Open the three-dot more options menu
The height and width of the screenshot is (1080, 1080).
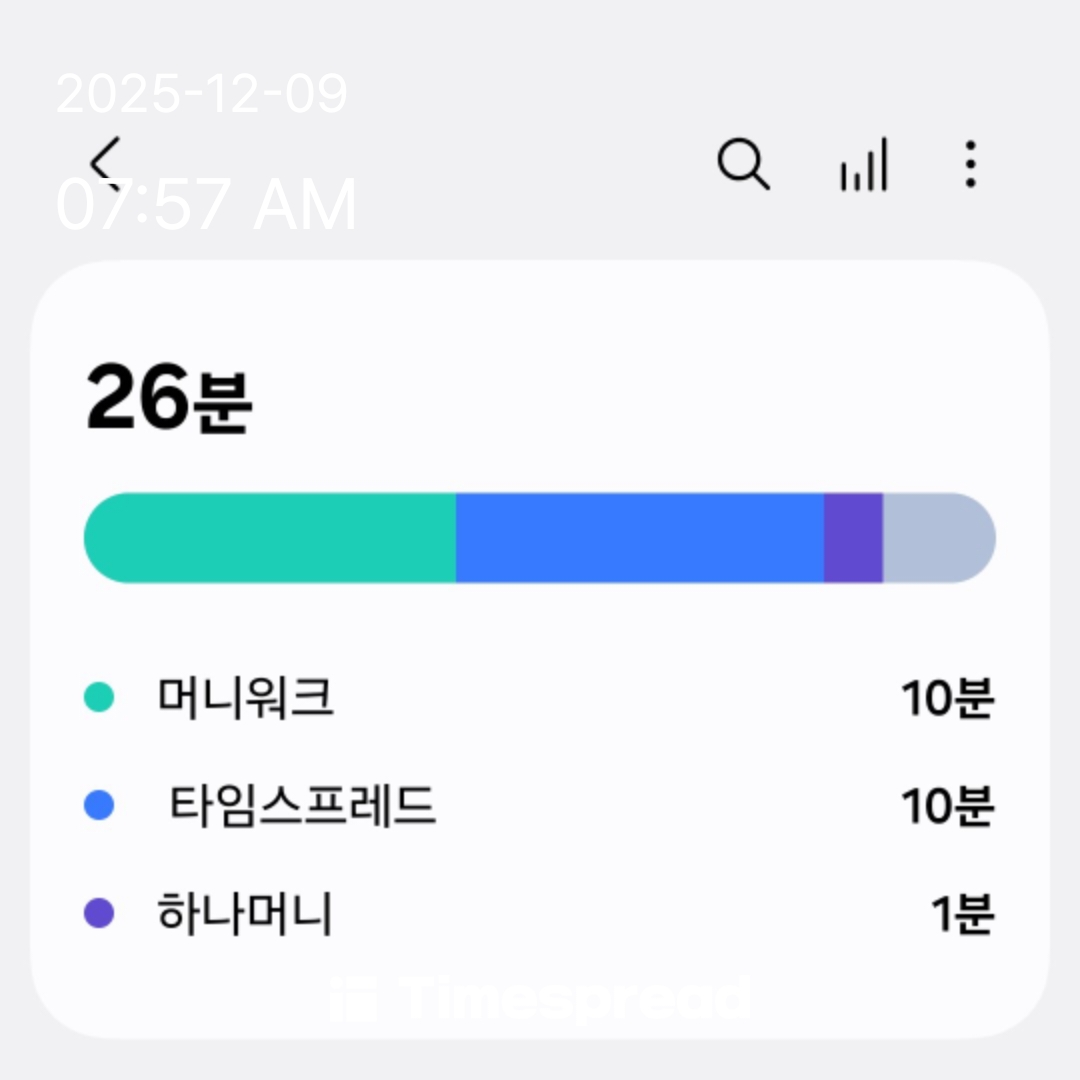pyautogui.click(x=969, y=165)
